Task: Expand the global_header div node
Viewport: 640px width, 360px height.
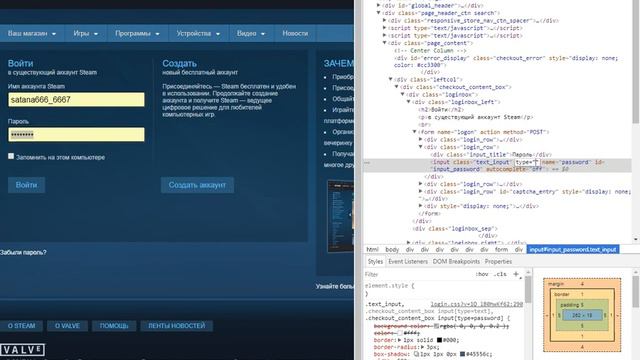Action: tap(378, 5)
